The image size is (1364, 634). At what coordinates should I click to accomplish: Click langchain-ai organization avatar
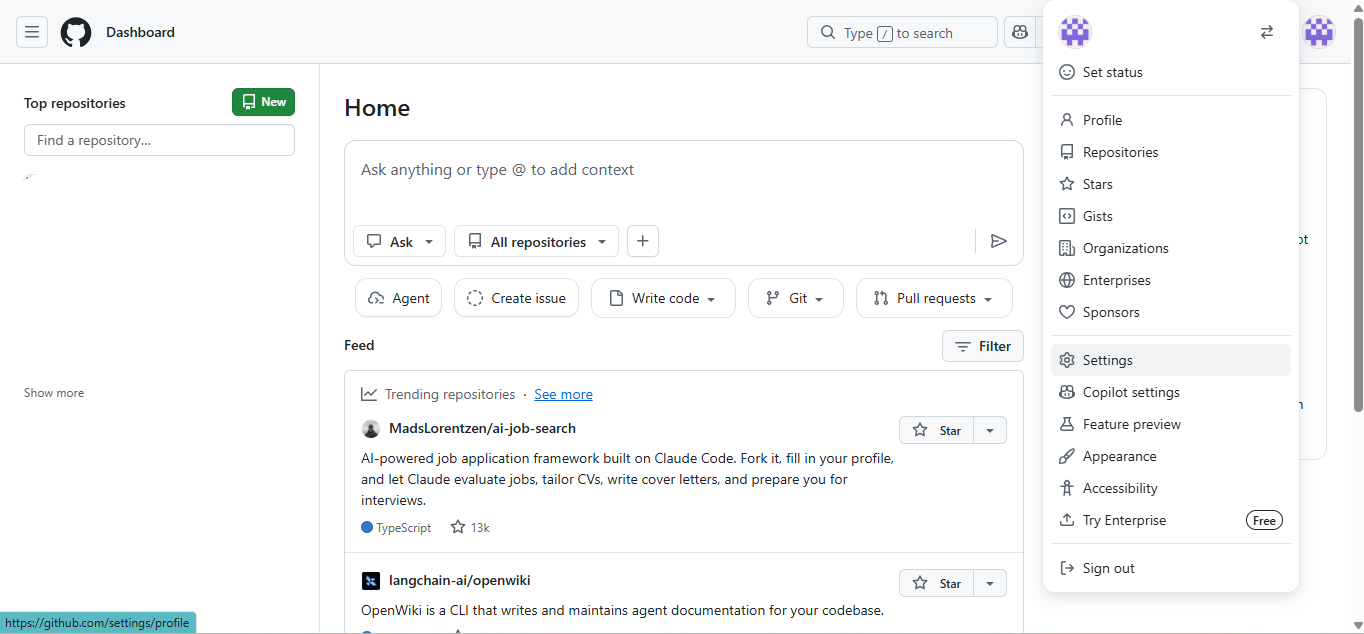pyautogui.click(x=371, y=581)
